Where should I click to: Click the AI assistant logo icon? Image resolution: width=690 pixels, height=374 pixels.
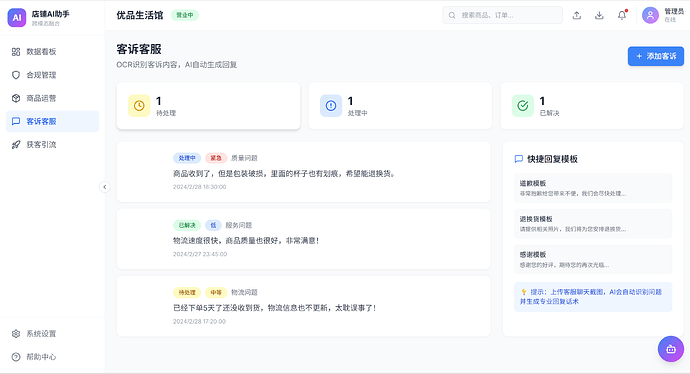pos(17,18)
